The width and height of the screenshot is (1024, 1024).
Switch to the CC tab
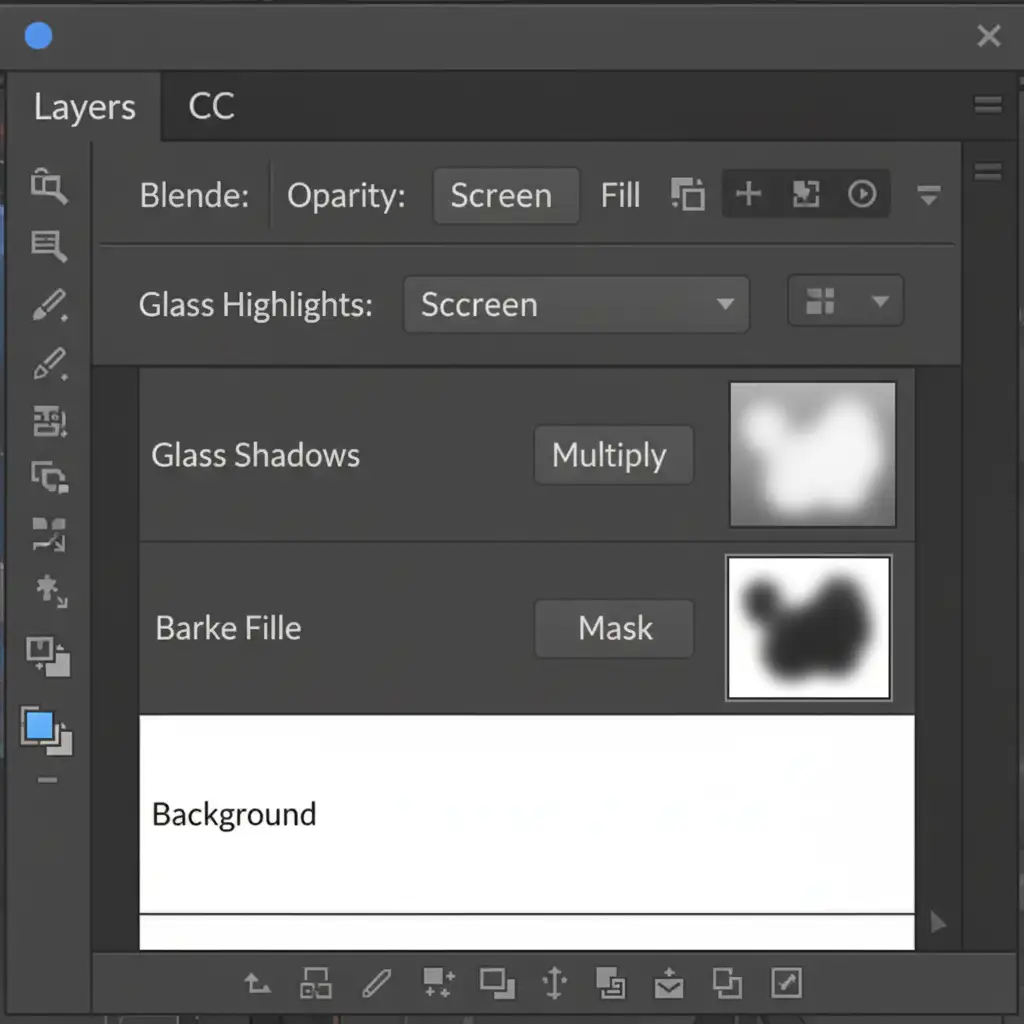coord(211,107)
